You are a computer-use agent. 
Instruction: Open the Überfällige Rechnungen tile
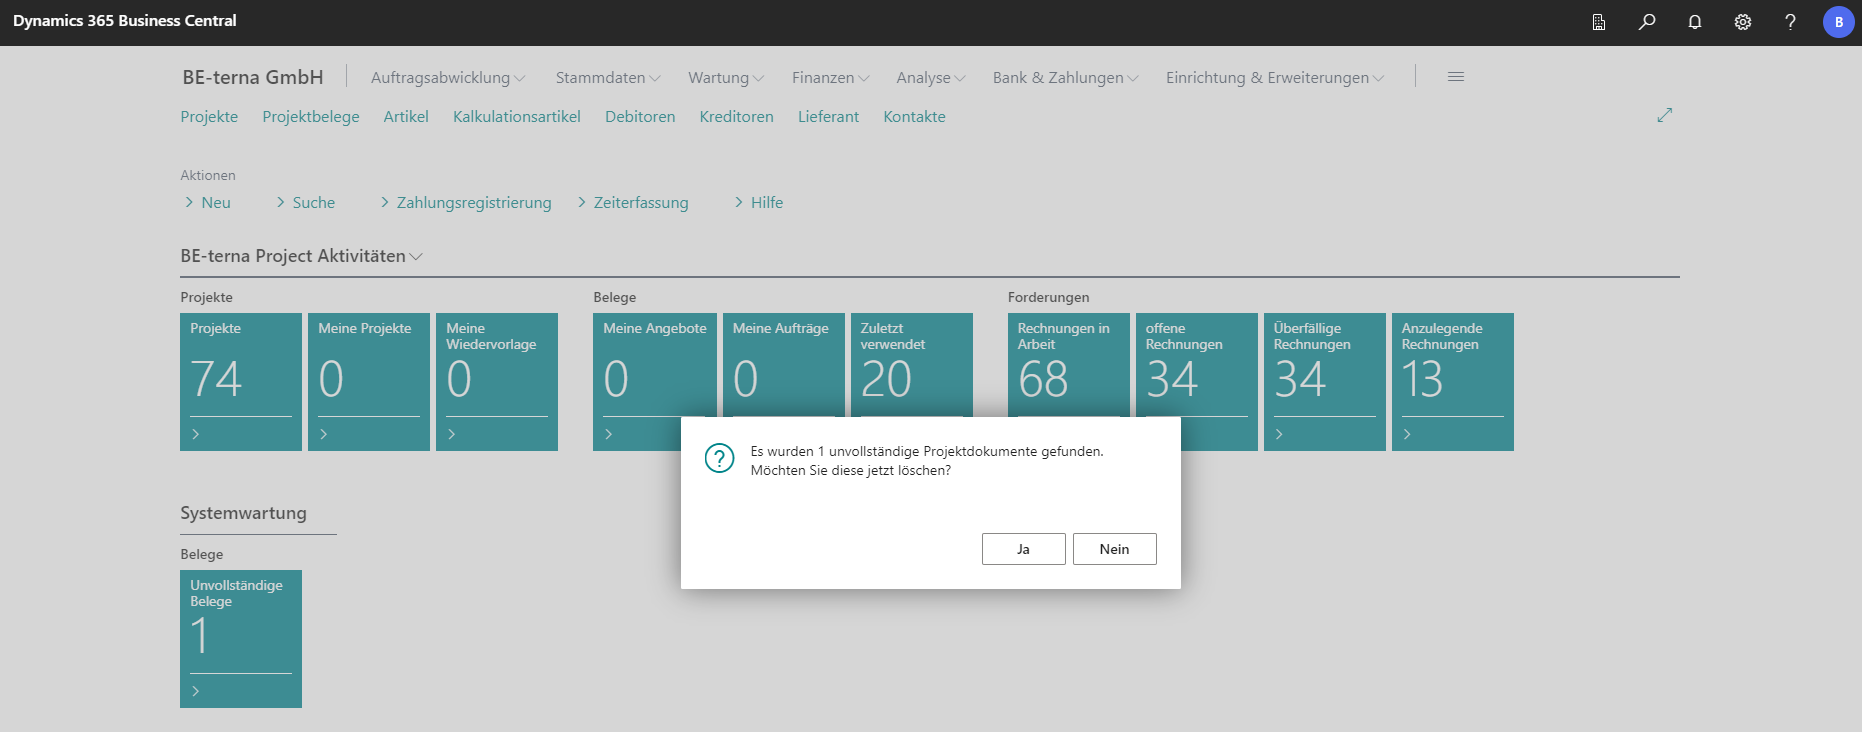[1324, 381]
